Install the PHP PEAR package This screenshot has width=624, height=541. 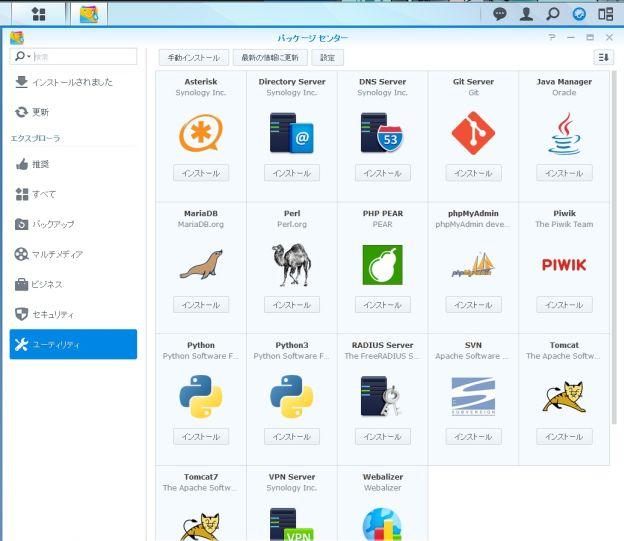pos(382,305)
